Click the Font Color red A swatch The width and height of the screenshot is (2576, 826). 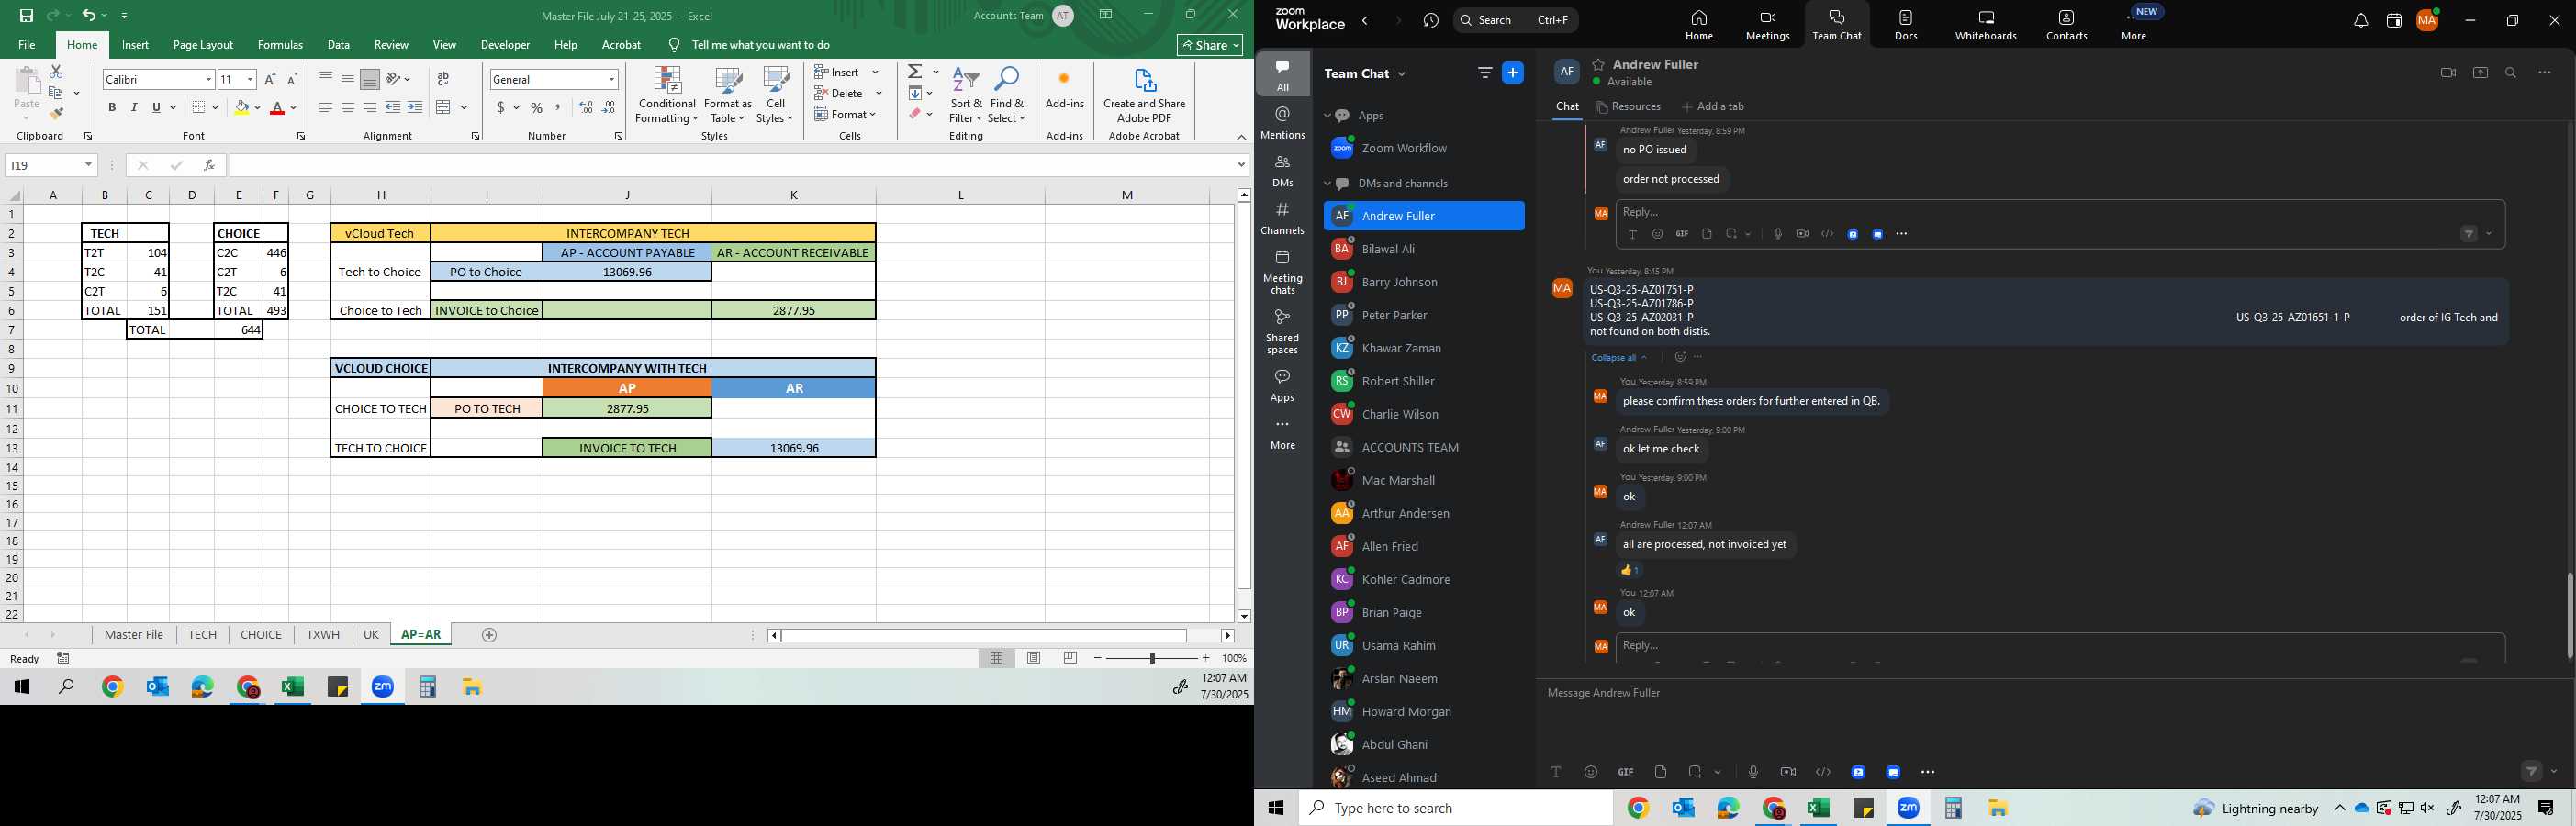pyautogui.click(x=277, y=108)
